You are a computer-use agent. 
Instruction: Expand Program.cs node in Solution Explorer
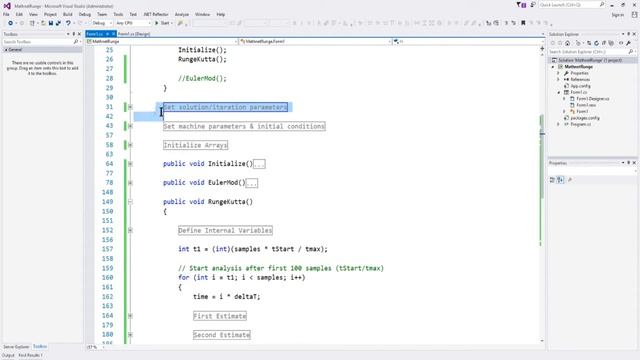click(559, 124)
